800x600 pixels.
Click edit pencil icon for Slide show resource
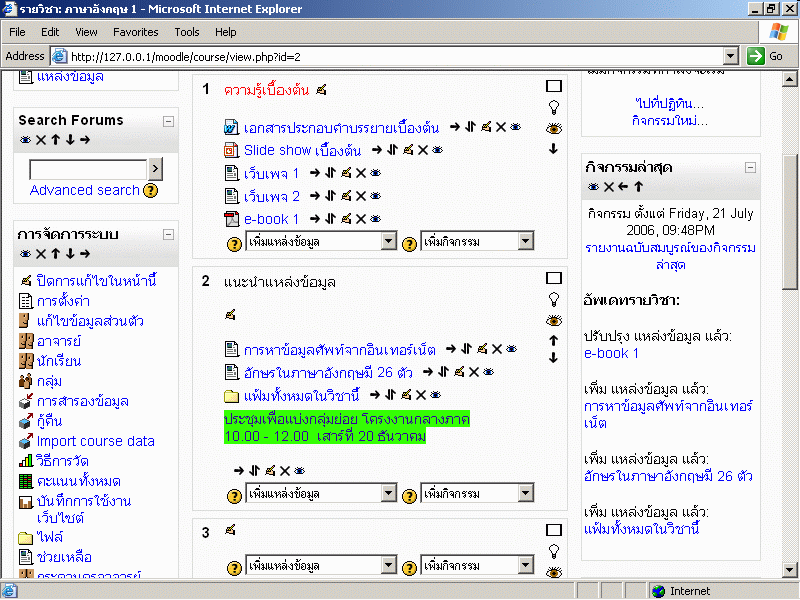point(408,150)
